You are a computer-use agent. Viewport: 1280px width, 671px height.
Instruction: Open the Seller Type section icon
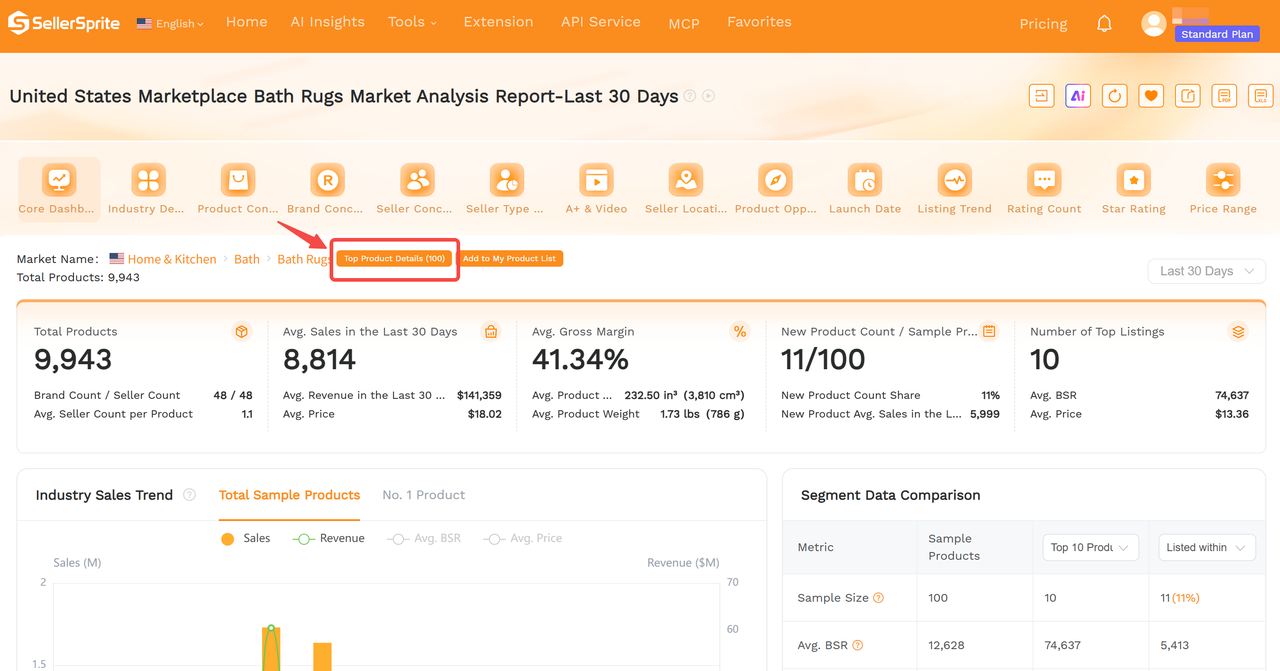click(507, 180)
